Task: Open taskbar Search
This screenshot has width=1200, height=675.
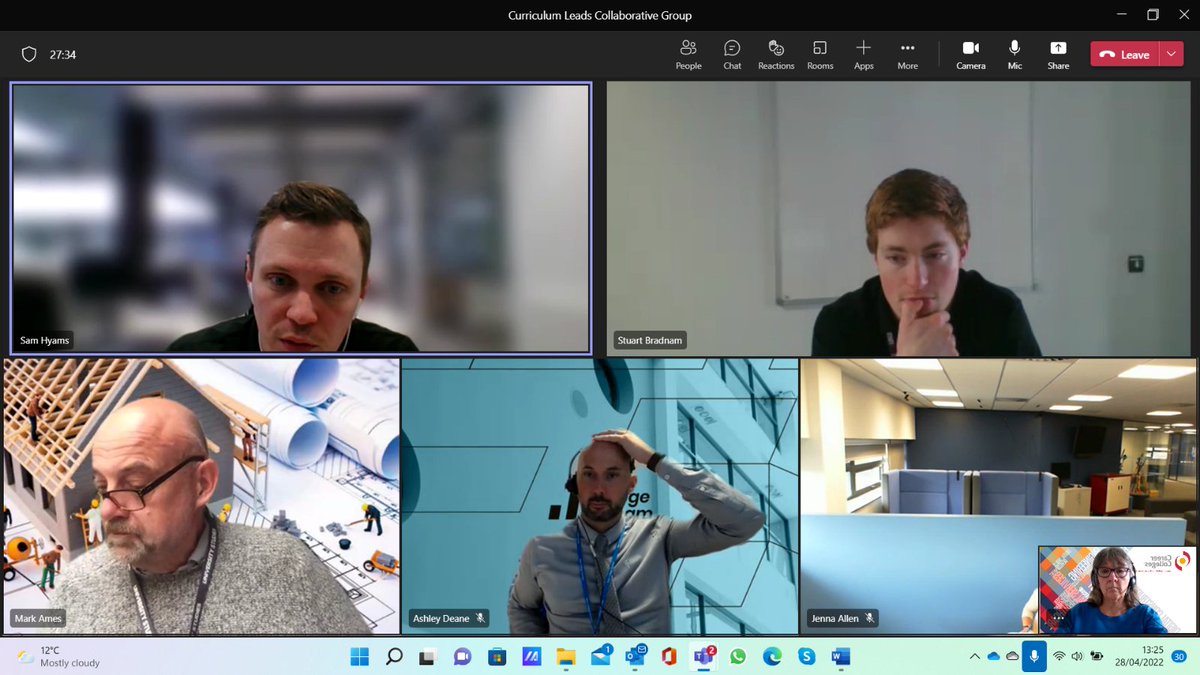Action: (394, 656)
